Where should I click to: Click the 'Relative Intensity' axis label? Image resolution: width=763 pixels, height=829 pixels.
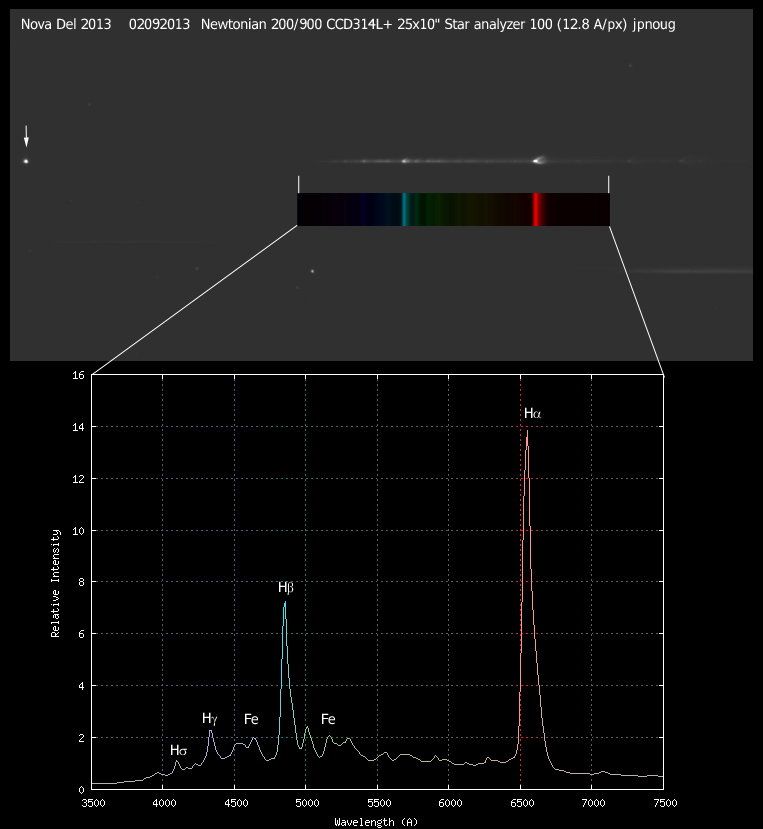tap(56, 583)
